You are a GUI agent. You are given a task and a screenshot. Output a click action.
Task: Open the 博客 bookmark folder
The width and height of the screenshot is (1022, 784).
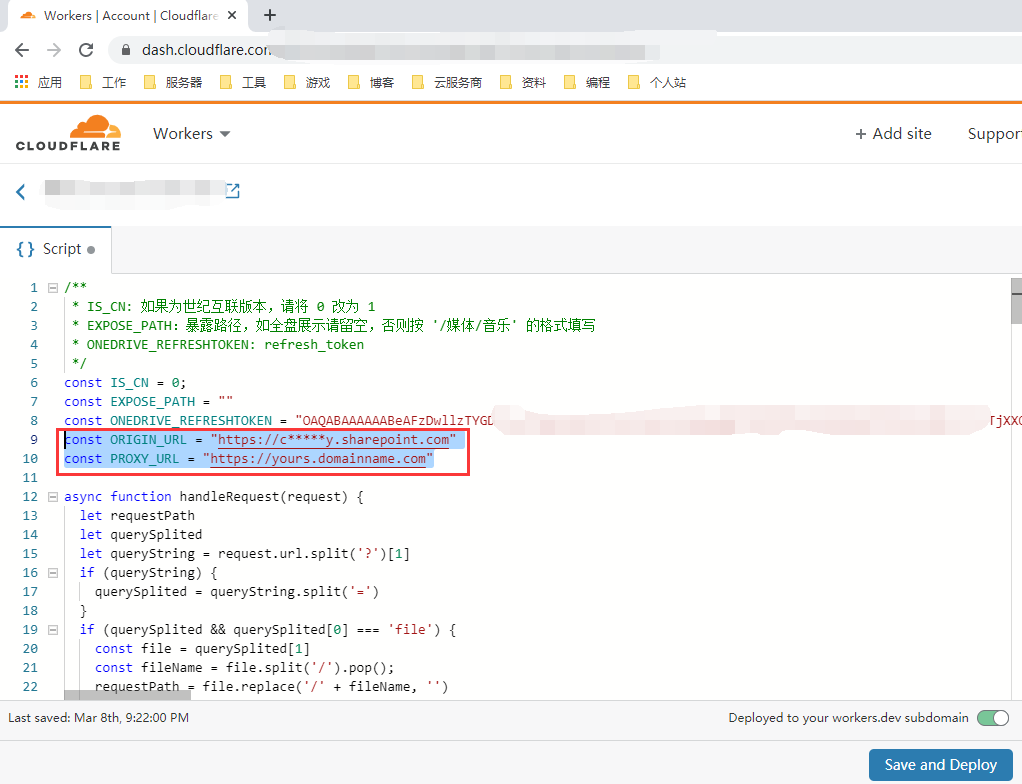point(371,82)
